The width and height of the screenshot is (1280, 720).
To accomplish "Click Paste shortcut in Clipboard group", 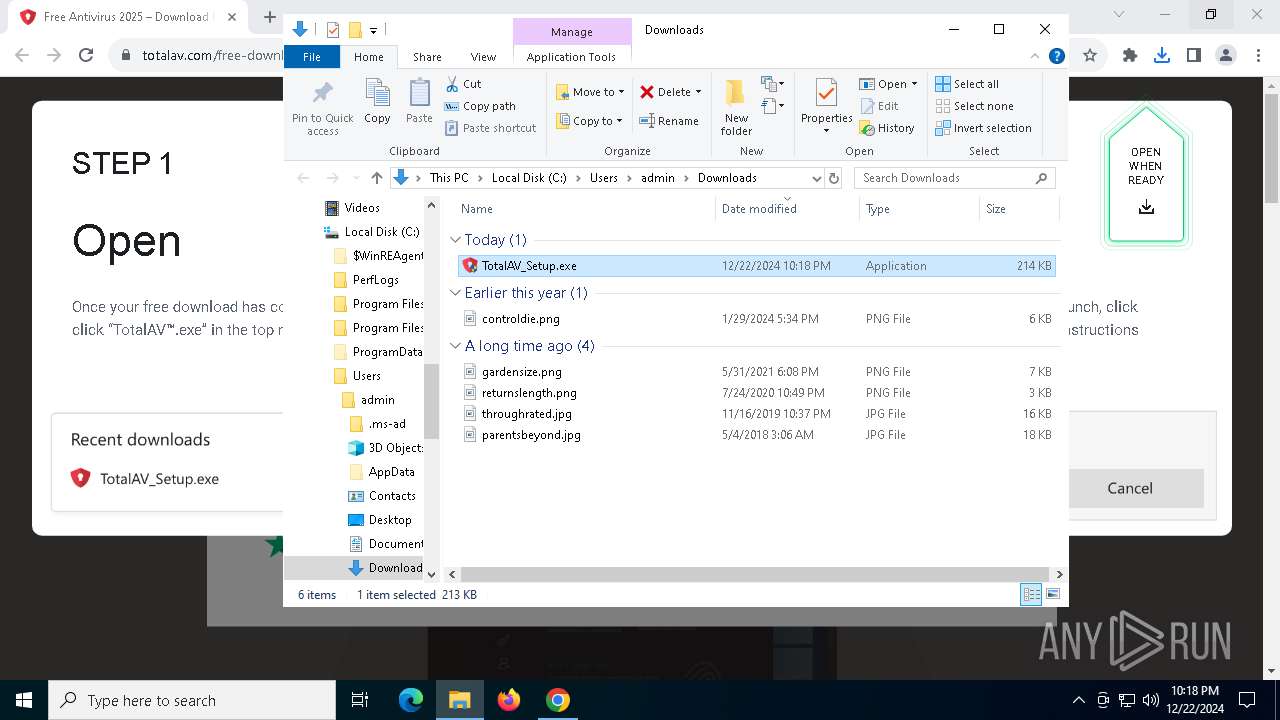I will (490, 128).
